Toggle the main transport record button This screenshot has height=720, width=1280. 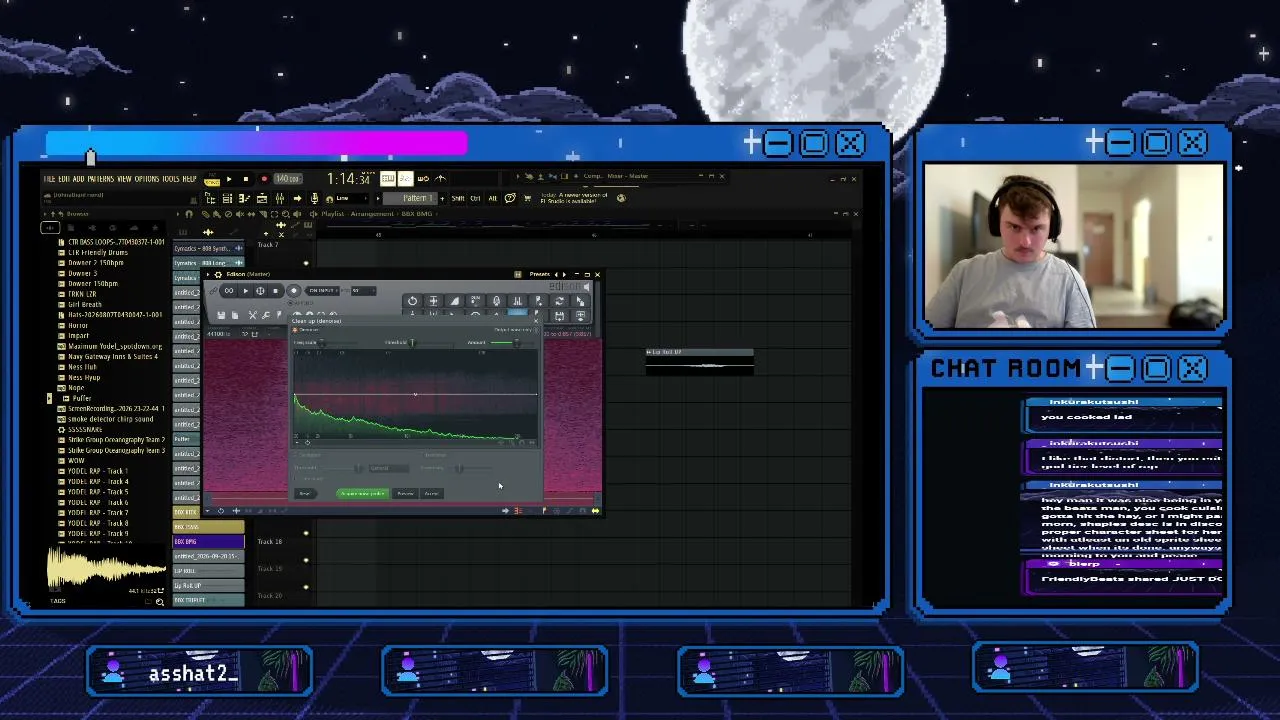point(264,179)
